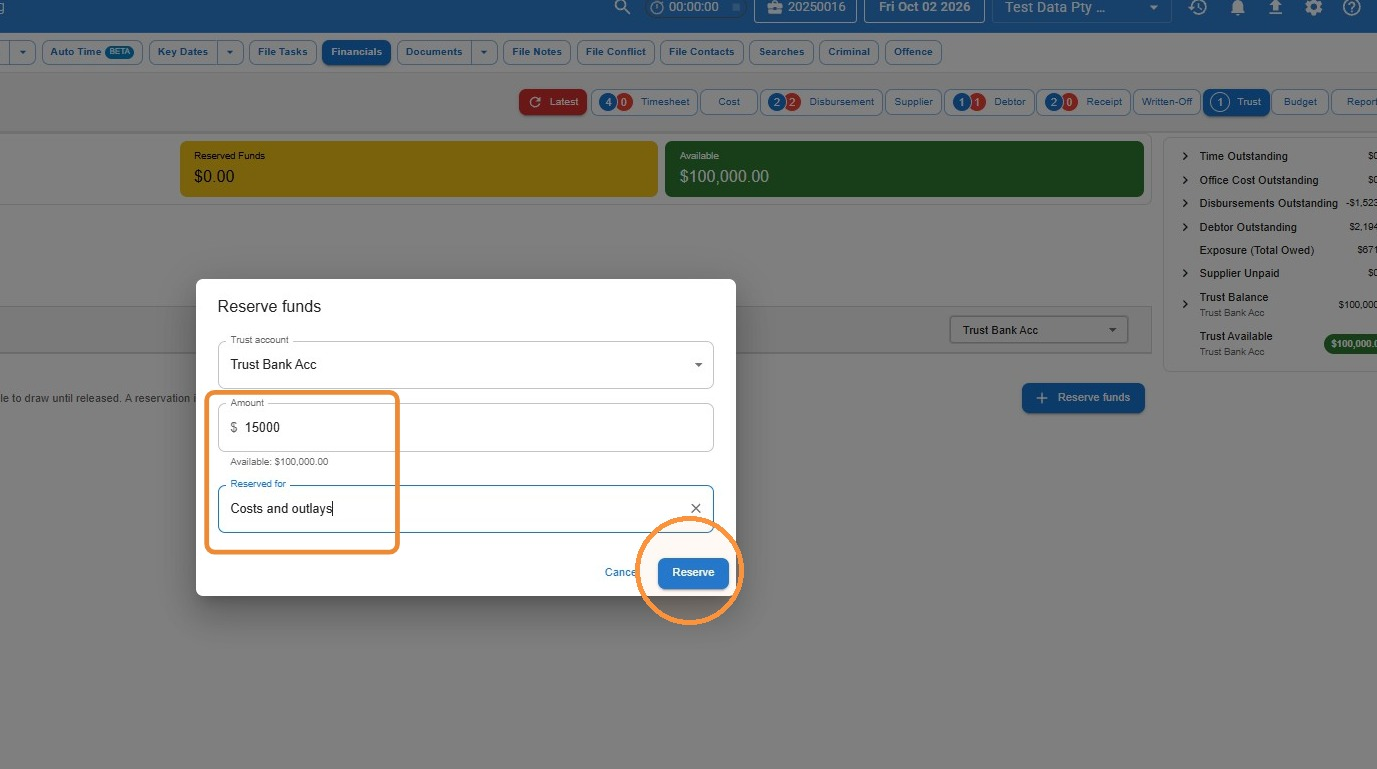
Task: Click the Trust Available label
Action: [1236, 336]
